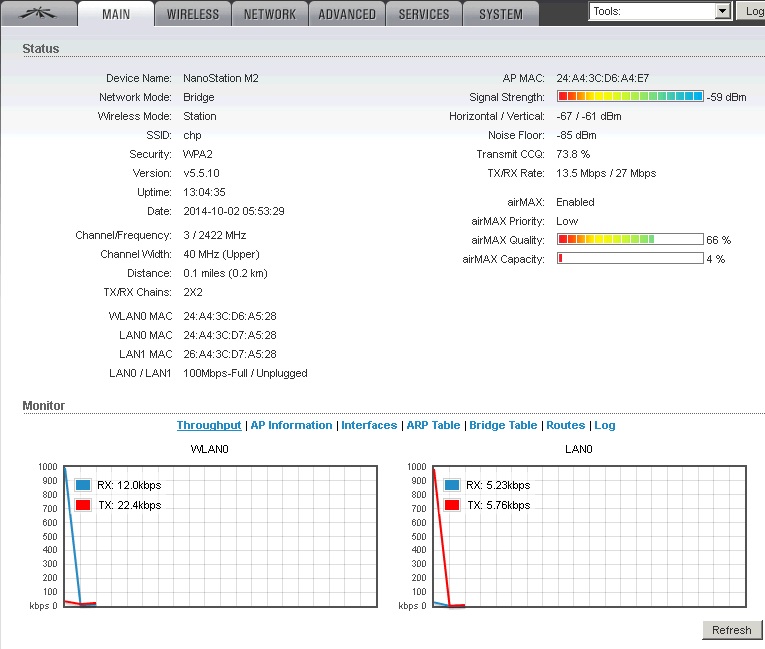Click the Ubiquiti logo tab

click(x=39, y=14)
